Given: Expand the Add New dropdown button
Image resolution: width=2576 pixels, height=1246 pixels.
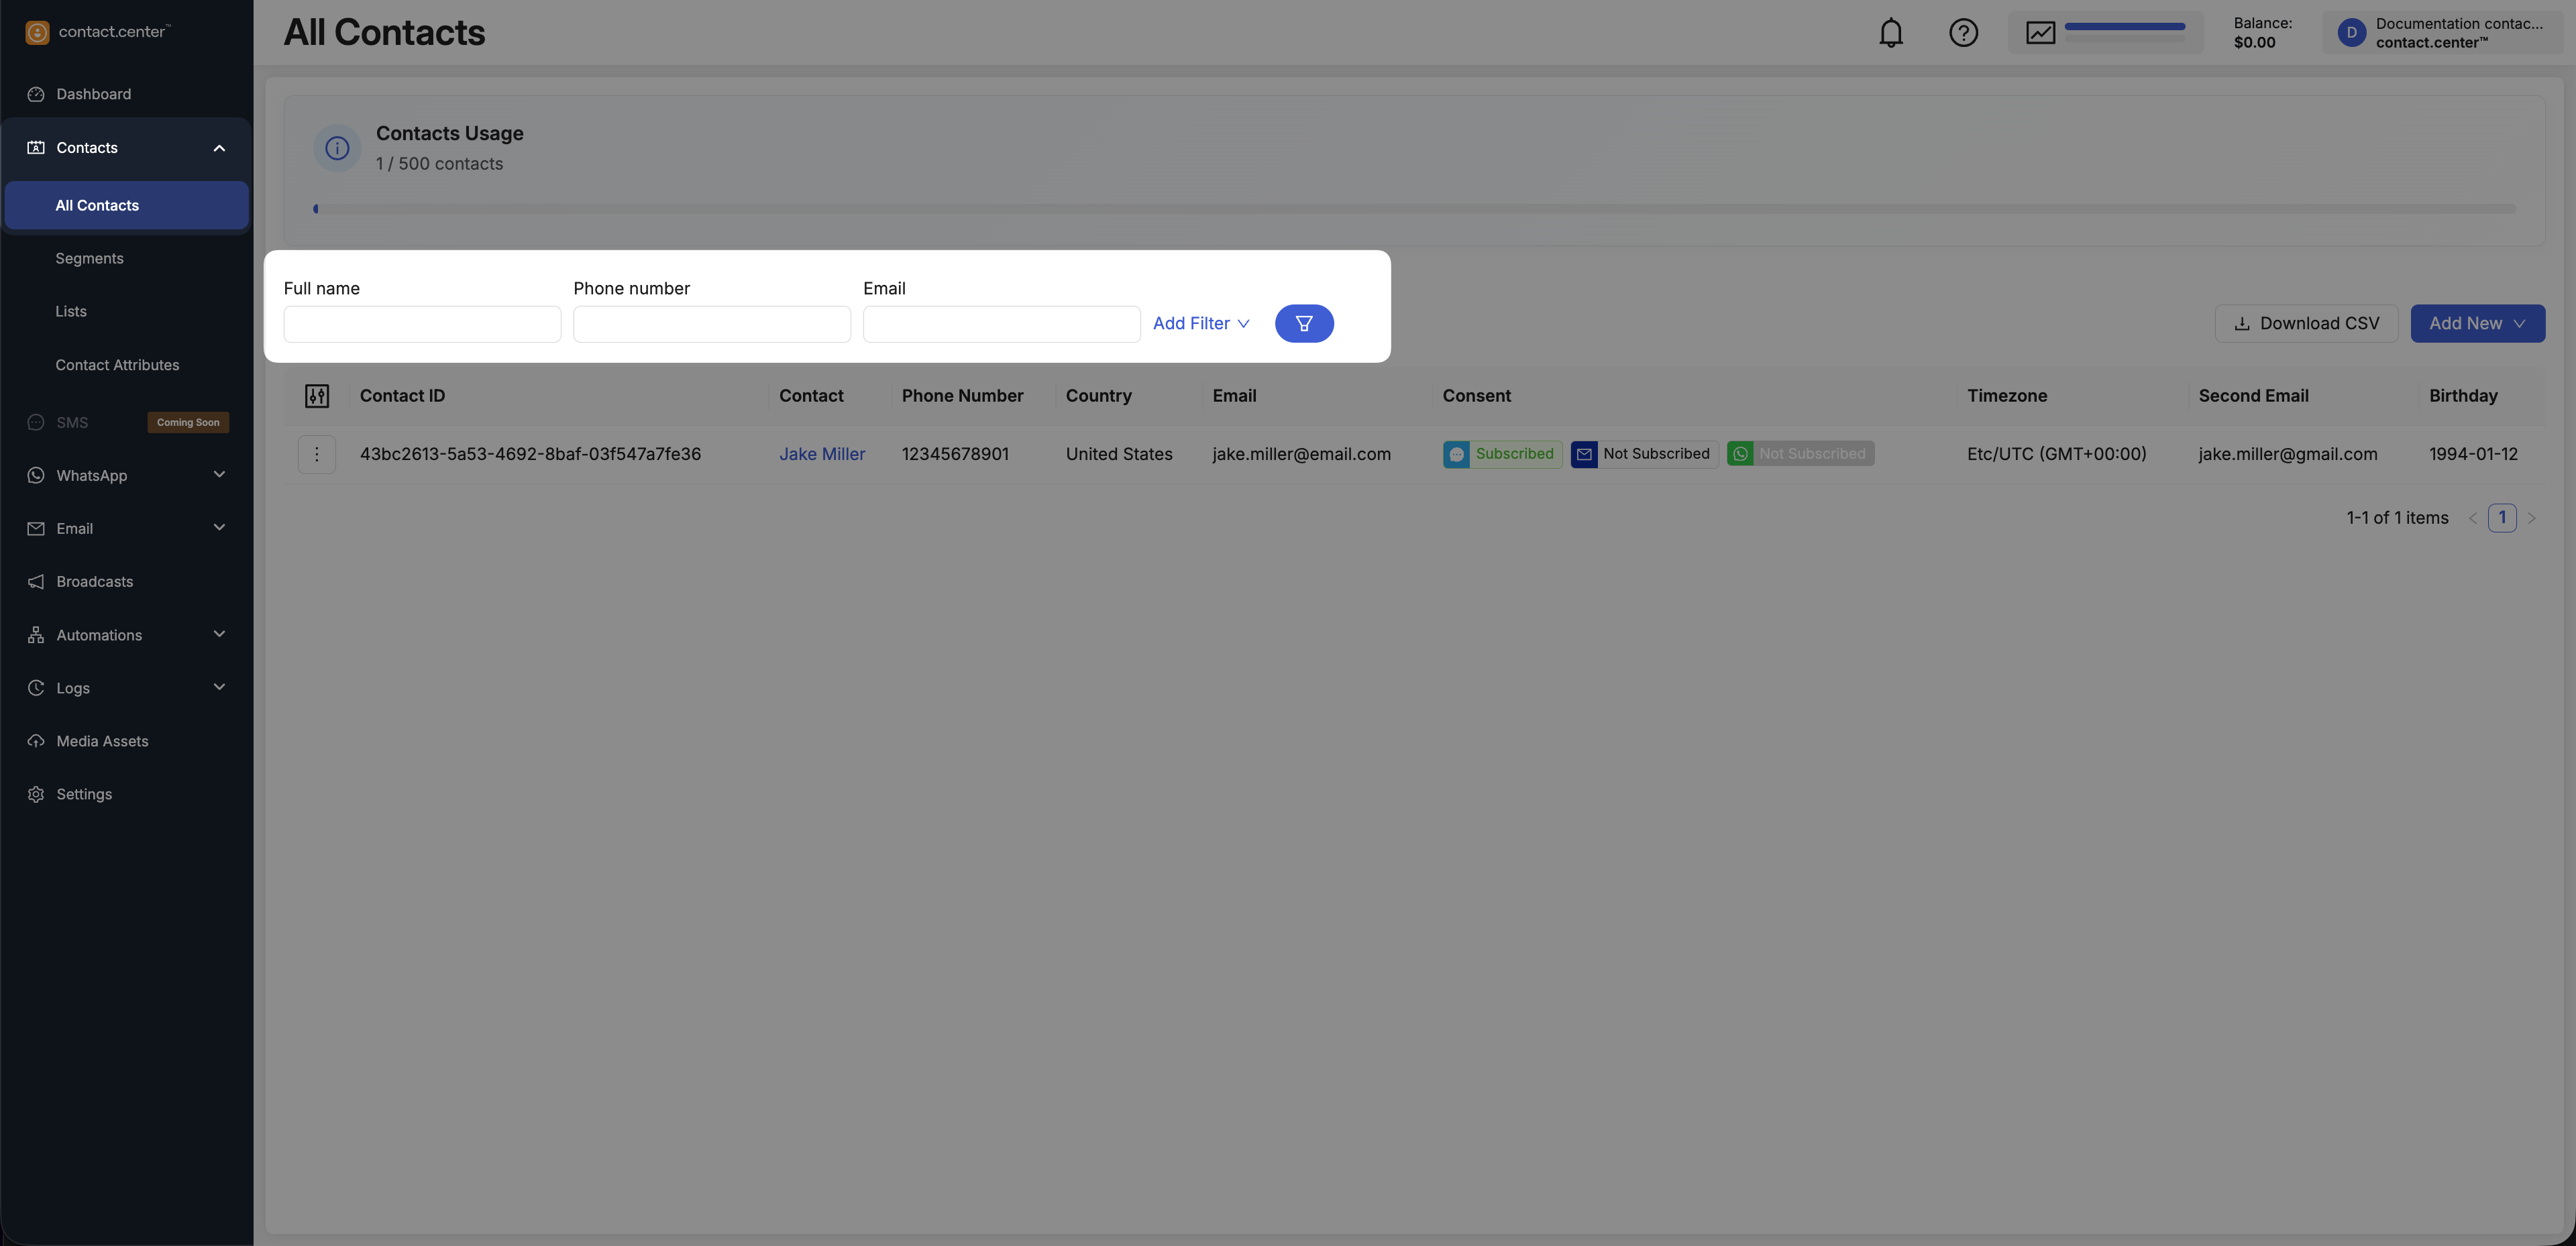Looking at the screenshot, I should click(x=2477, y=323).
